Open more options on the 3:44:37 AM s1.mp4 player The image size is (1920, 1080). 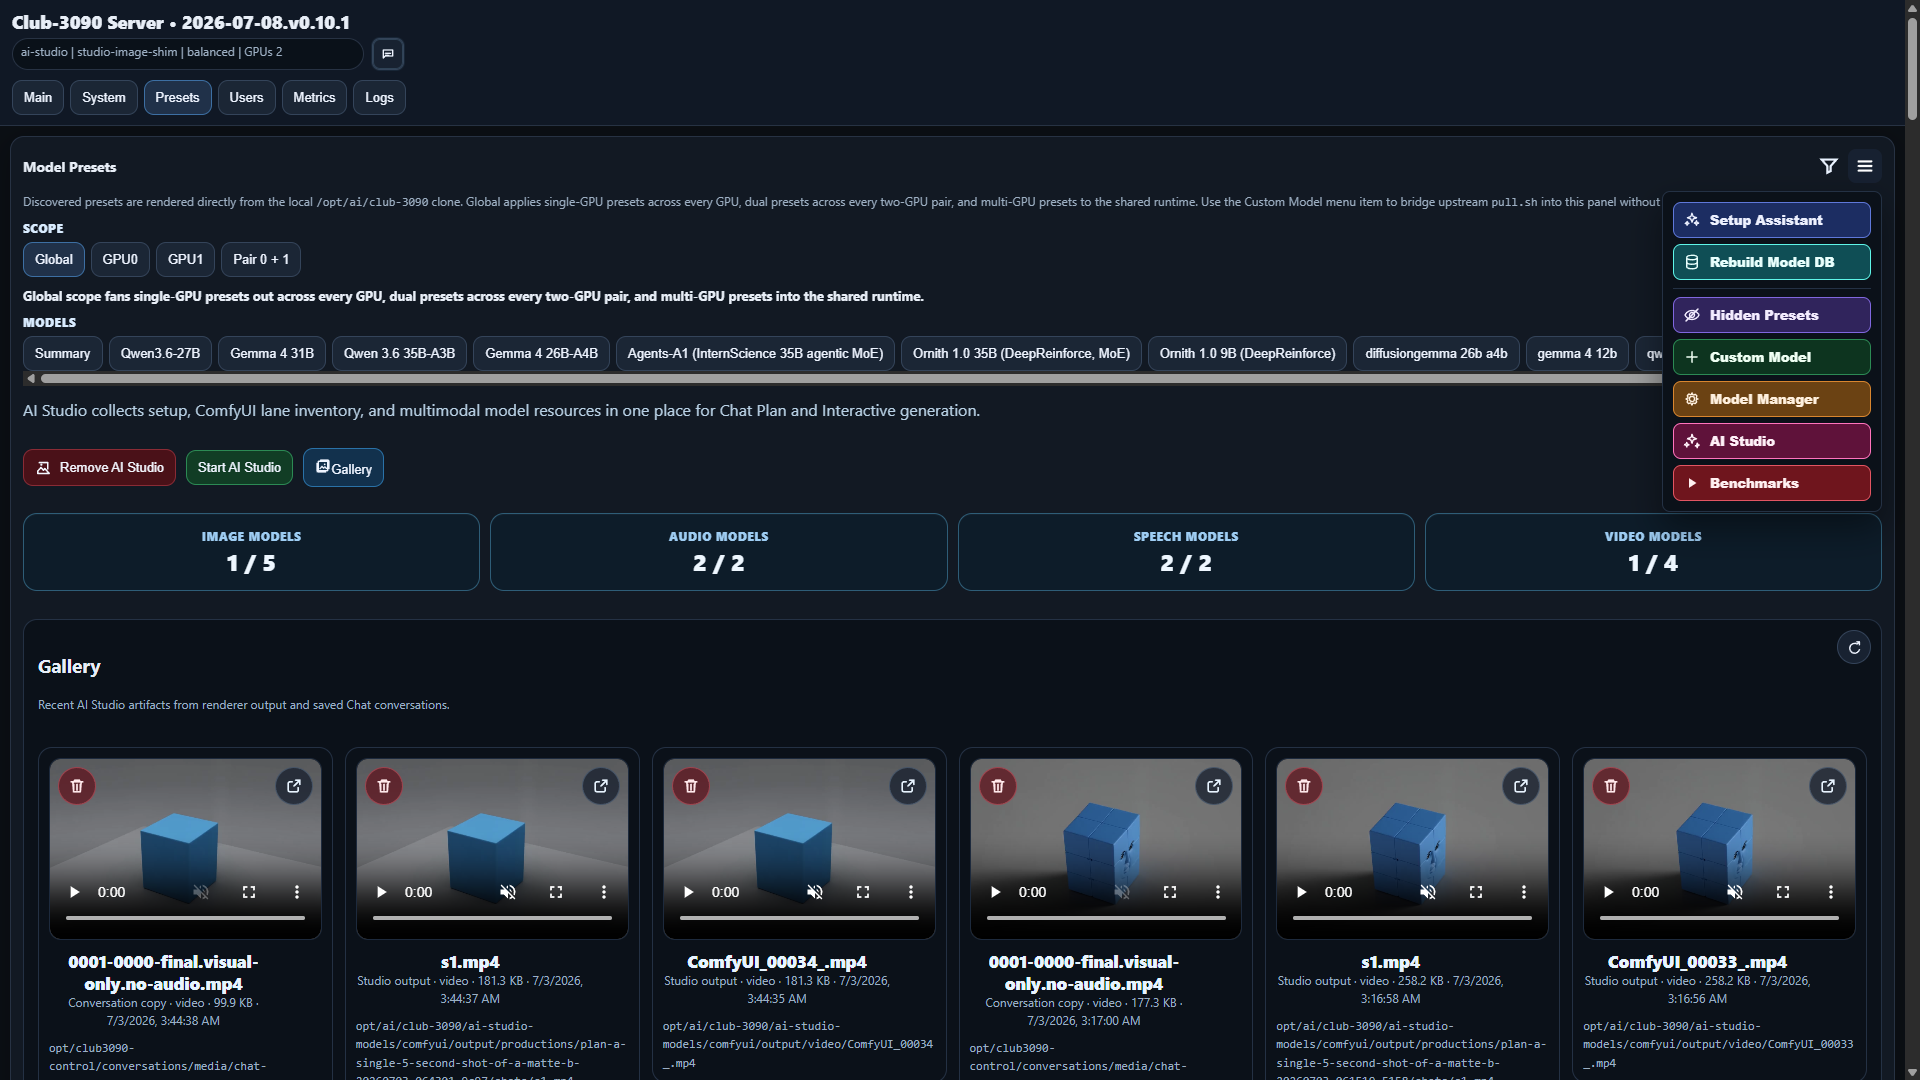[x=604, y=892]
